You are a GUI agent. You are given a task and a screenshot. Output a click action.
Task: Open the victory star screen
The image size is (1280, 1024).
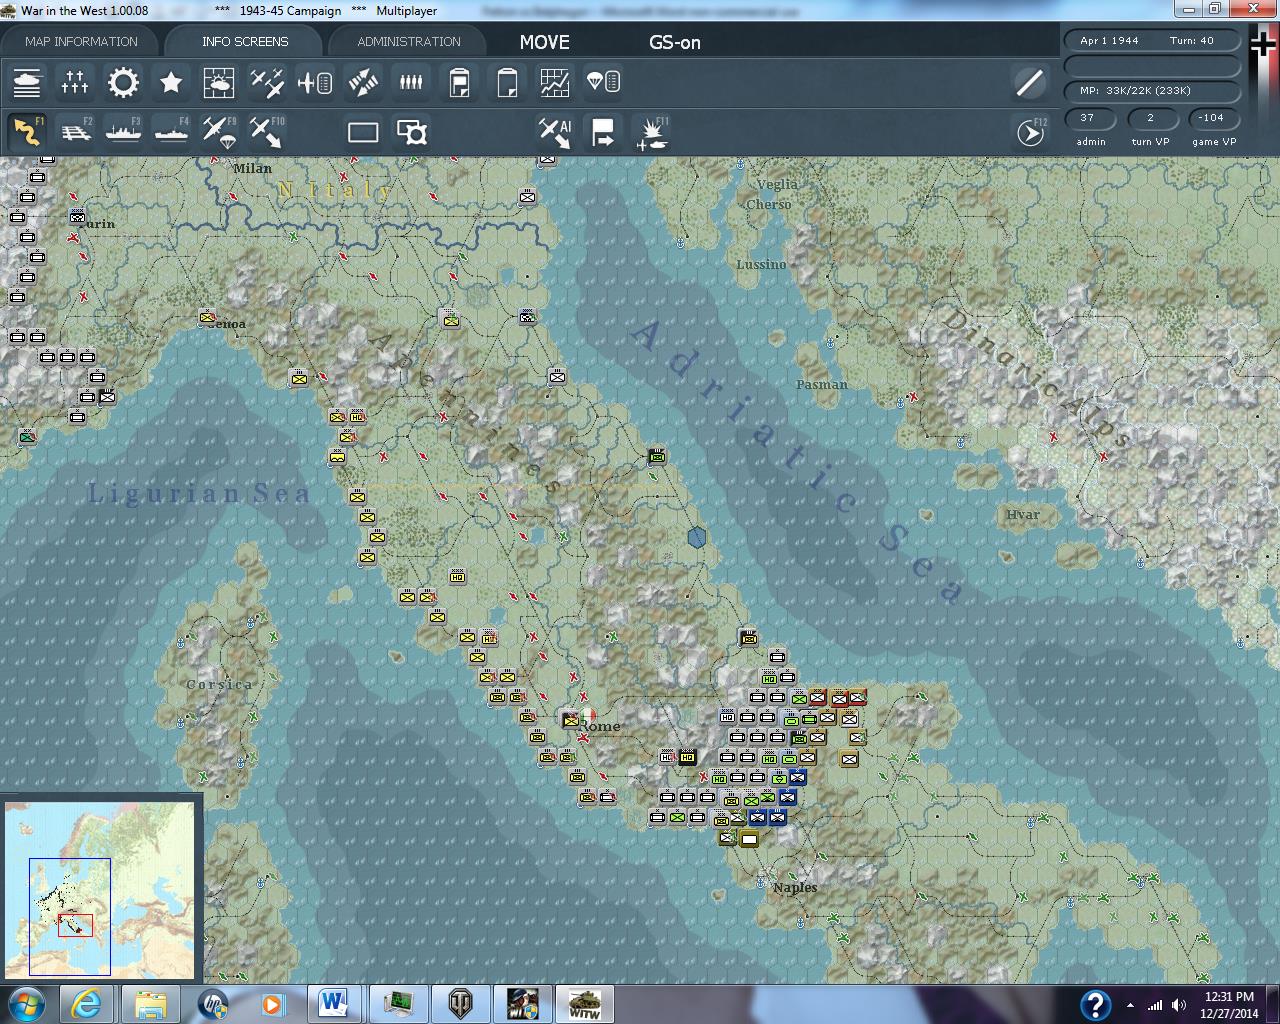[x=171, y=82]
